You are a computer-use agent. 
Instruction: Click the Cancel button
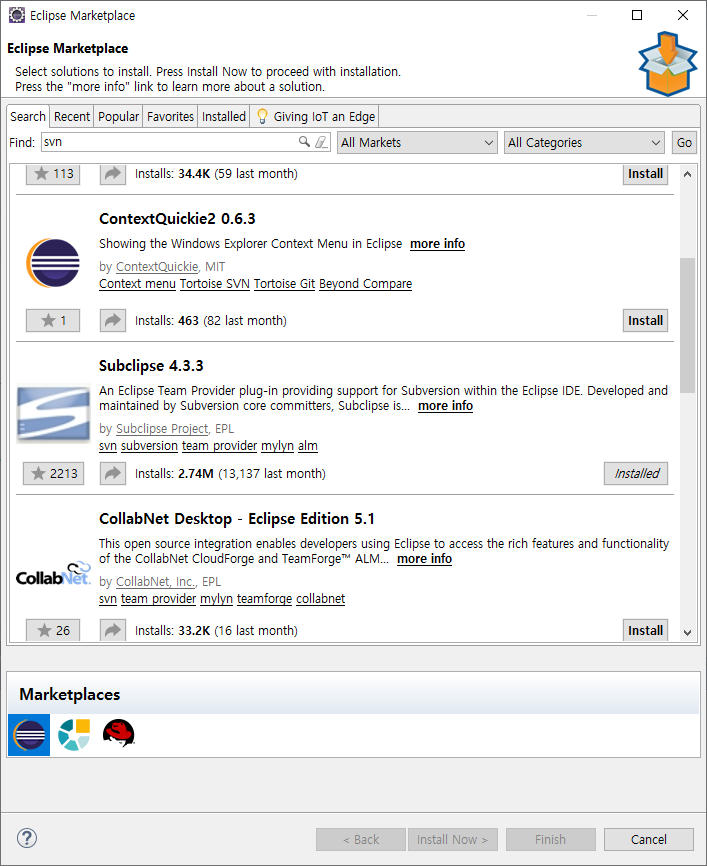(648, 839)
